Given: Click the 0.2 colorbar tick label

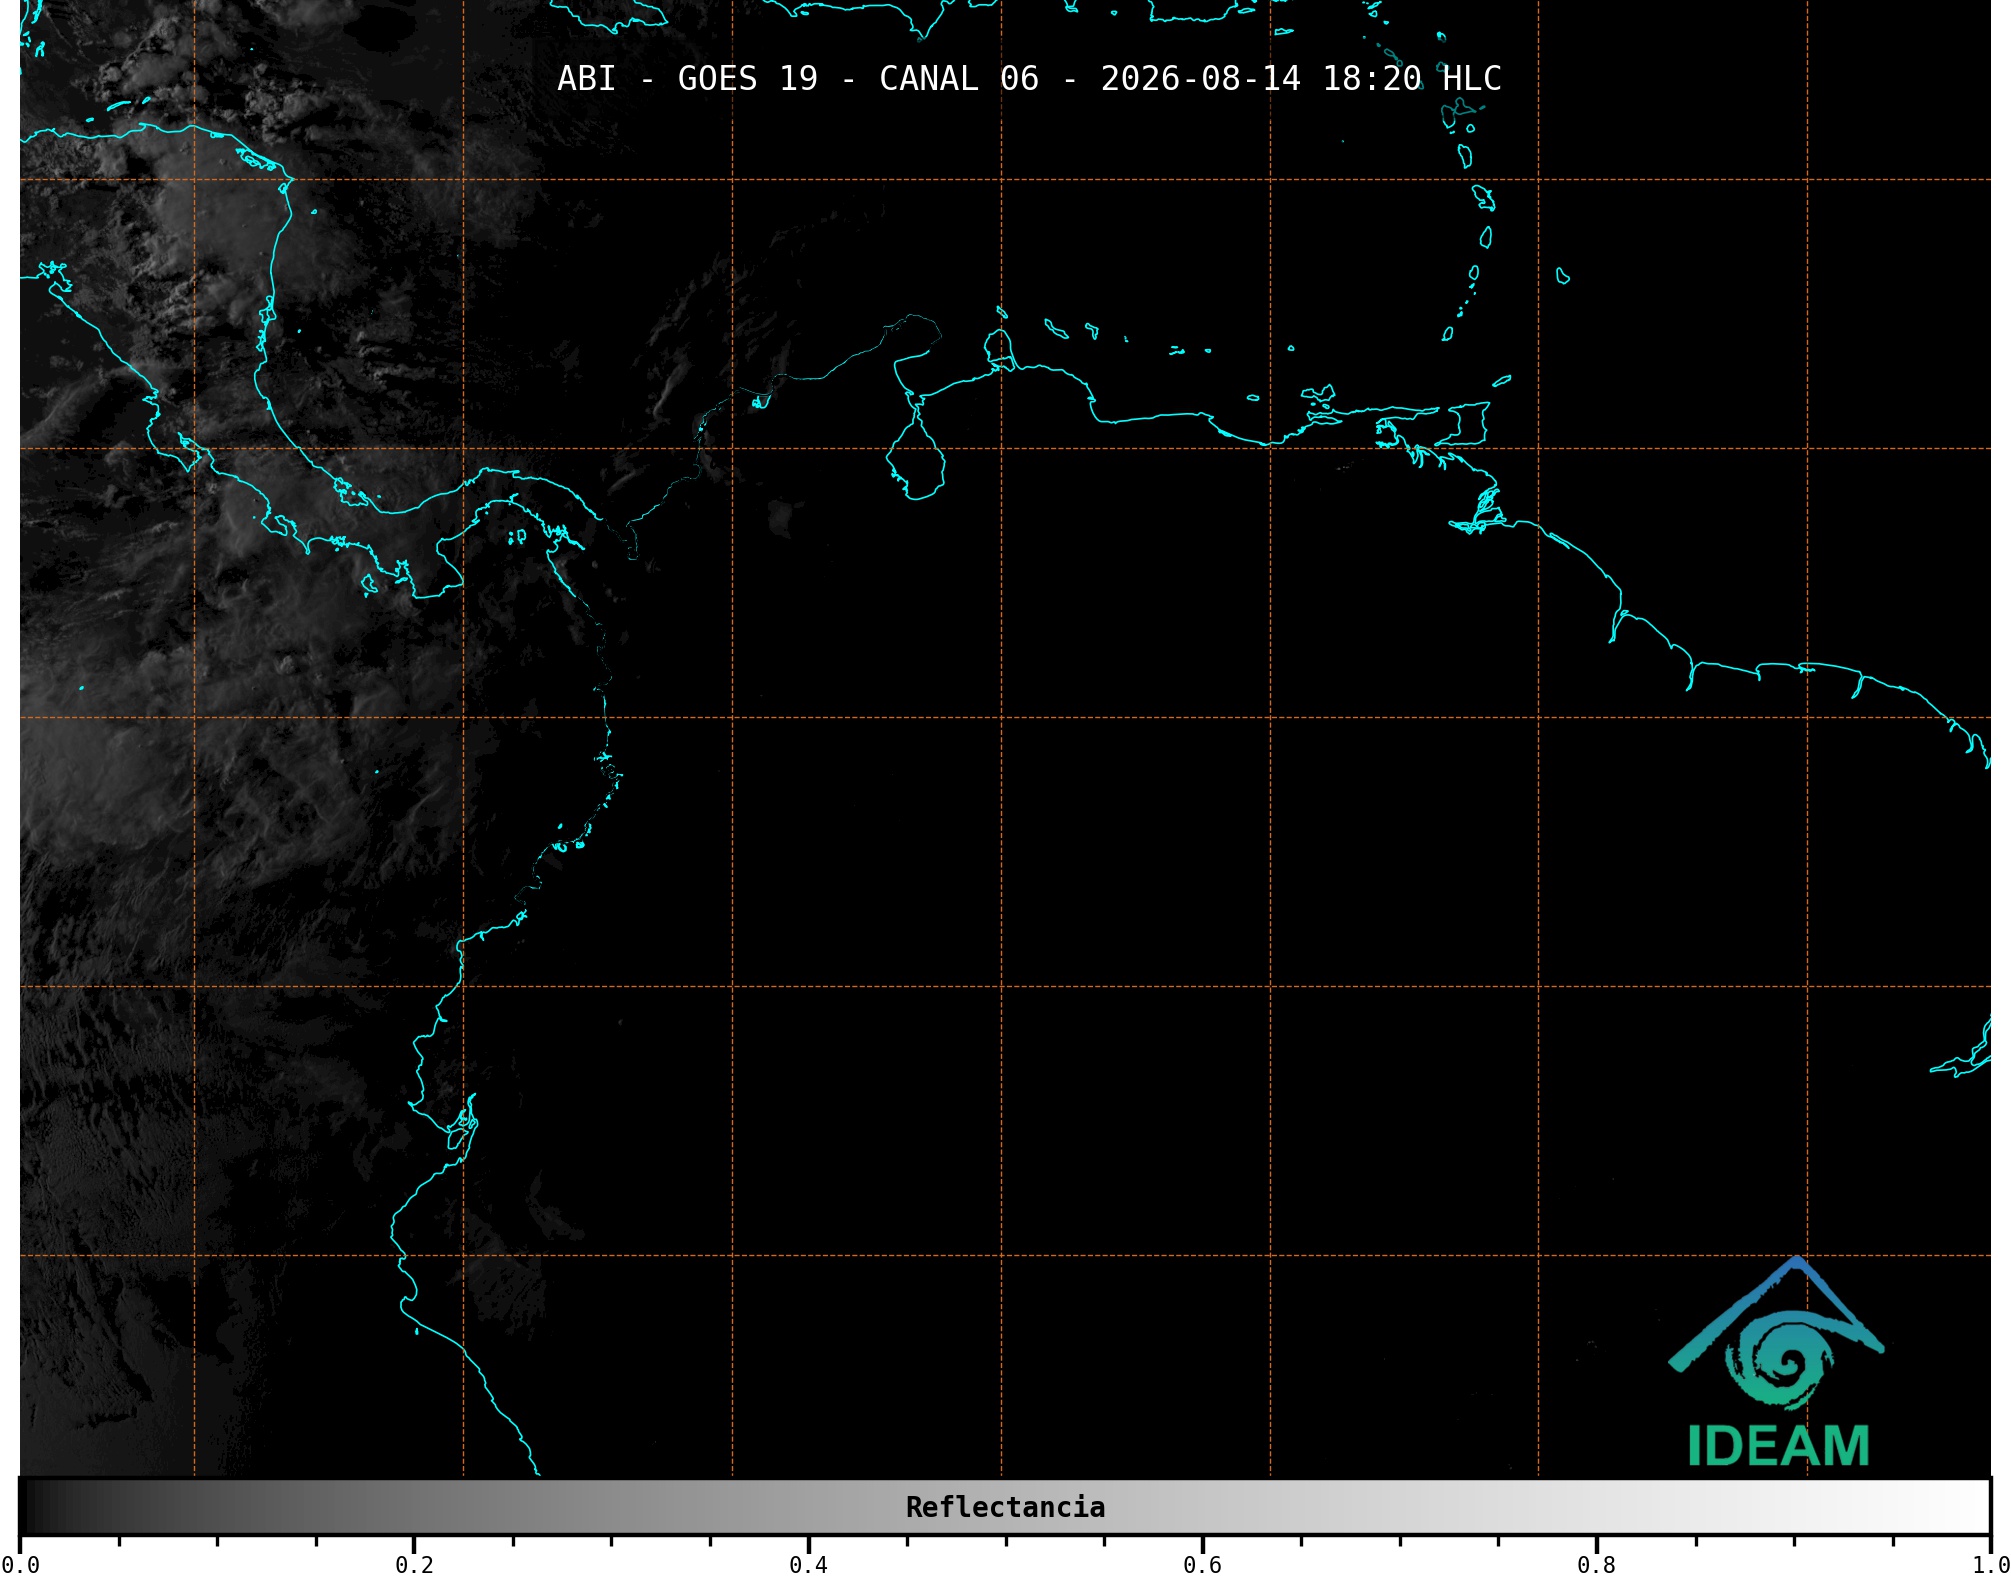Looking at the screenshot, I should 414,1564.
